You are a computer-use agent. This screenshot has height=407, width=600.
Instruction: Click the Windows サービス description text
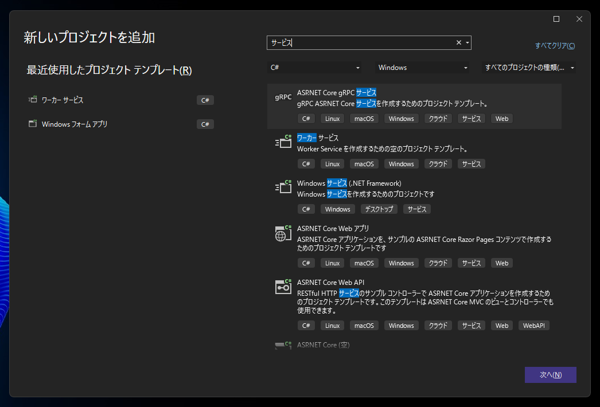365,194
